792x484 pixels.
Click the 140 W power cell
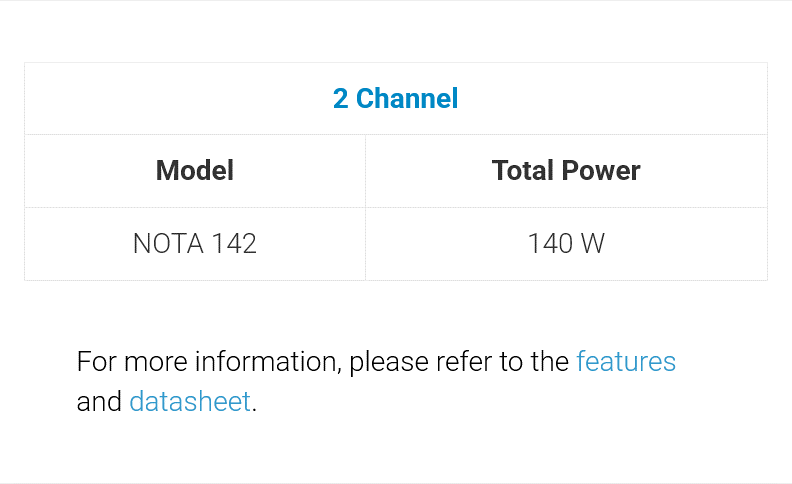(566, 244)
